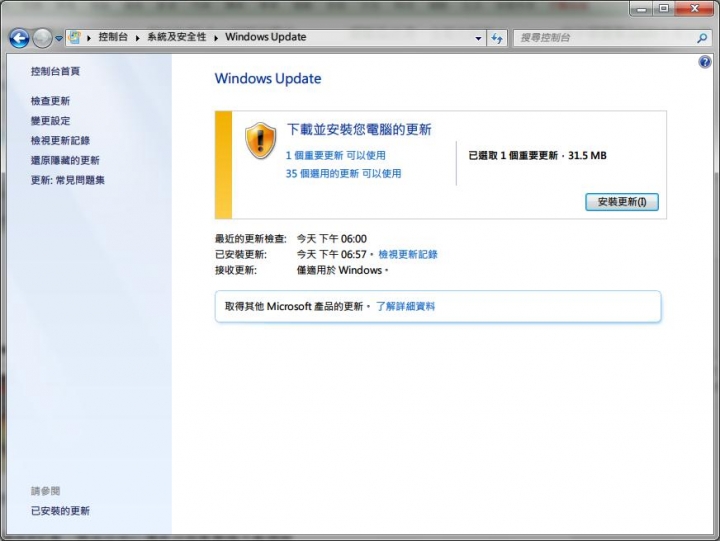Close the Windows Update window
The width and height of the screenshot is (720, 541).
tap(695, 9)
